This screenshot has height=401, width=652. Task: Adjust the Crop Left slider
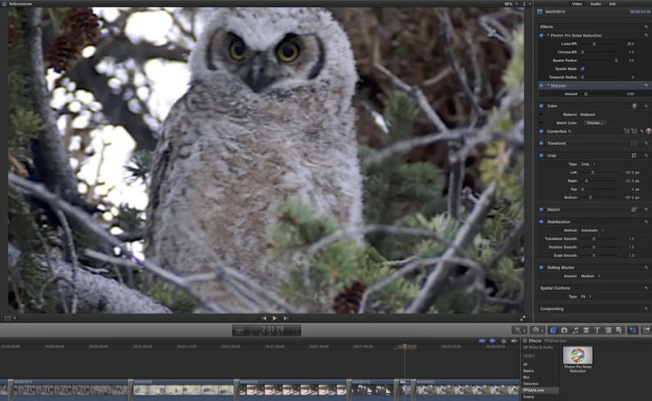[593, 172]
